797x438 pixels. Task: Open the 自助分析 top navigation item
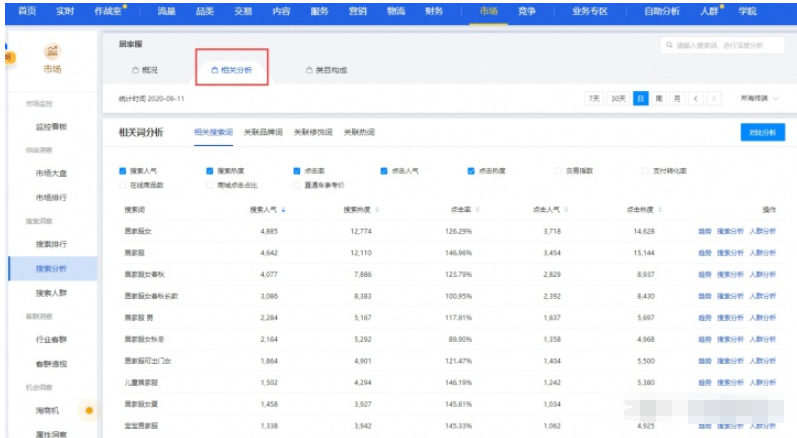coord(662,11)
